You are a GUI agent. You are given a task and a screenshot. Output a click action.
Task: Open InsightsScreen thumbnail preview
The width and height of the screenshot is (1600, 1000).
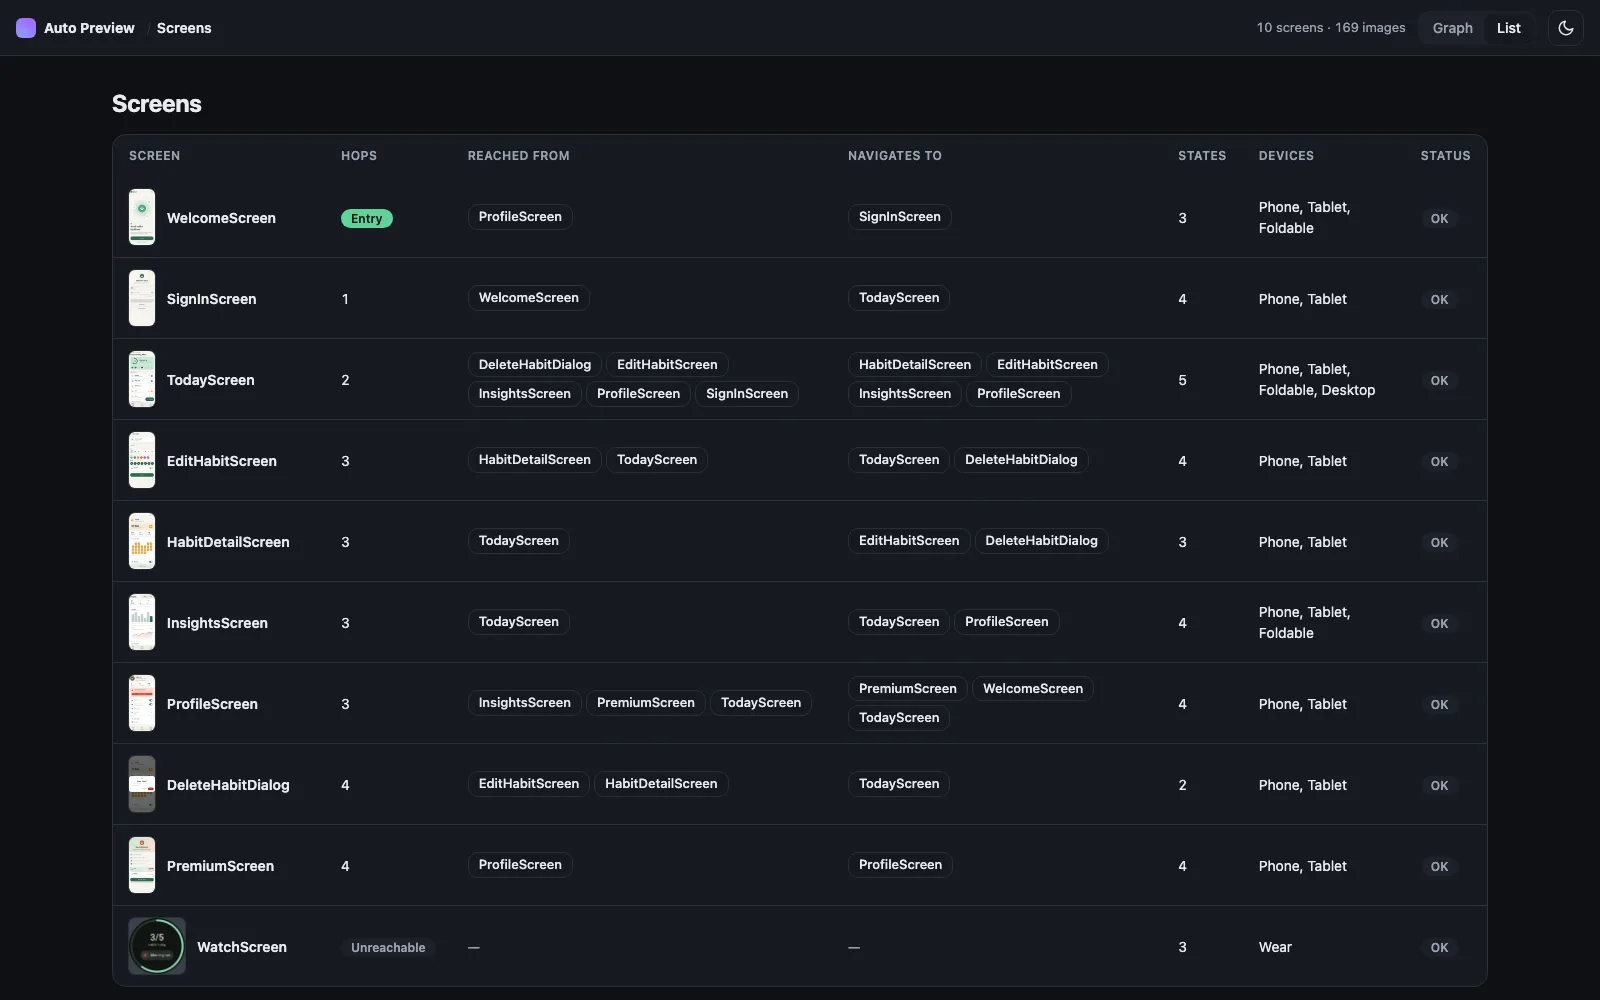pyautogui.click(x=142, y=622)
